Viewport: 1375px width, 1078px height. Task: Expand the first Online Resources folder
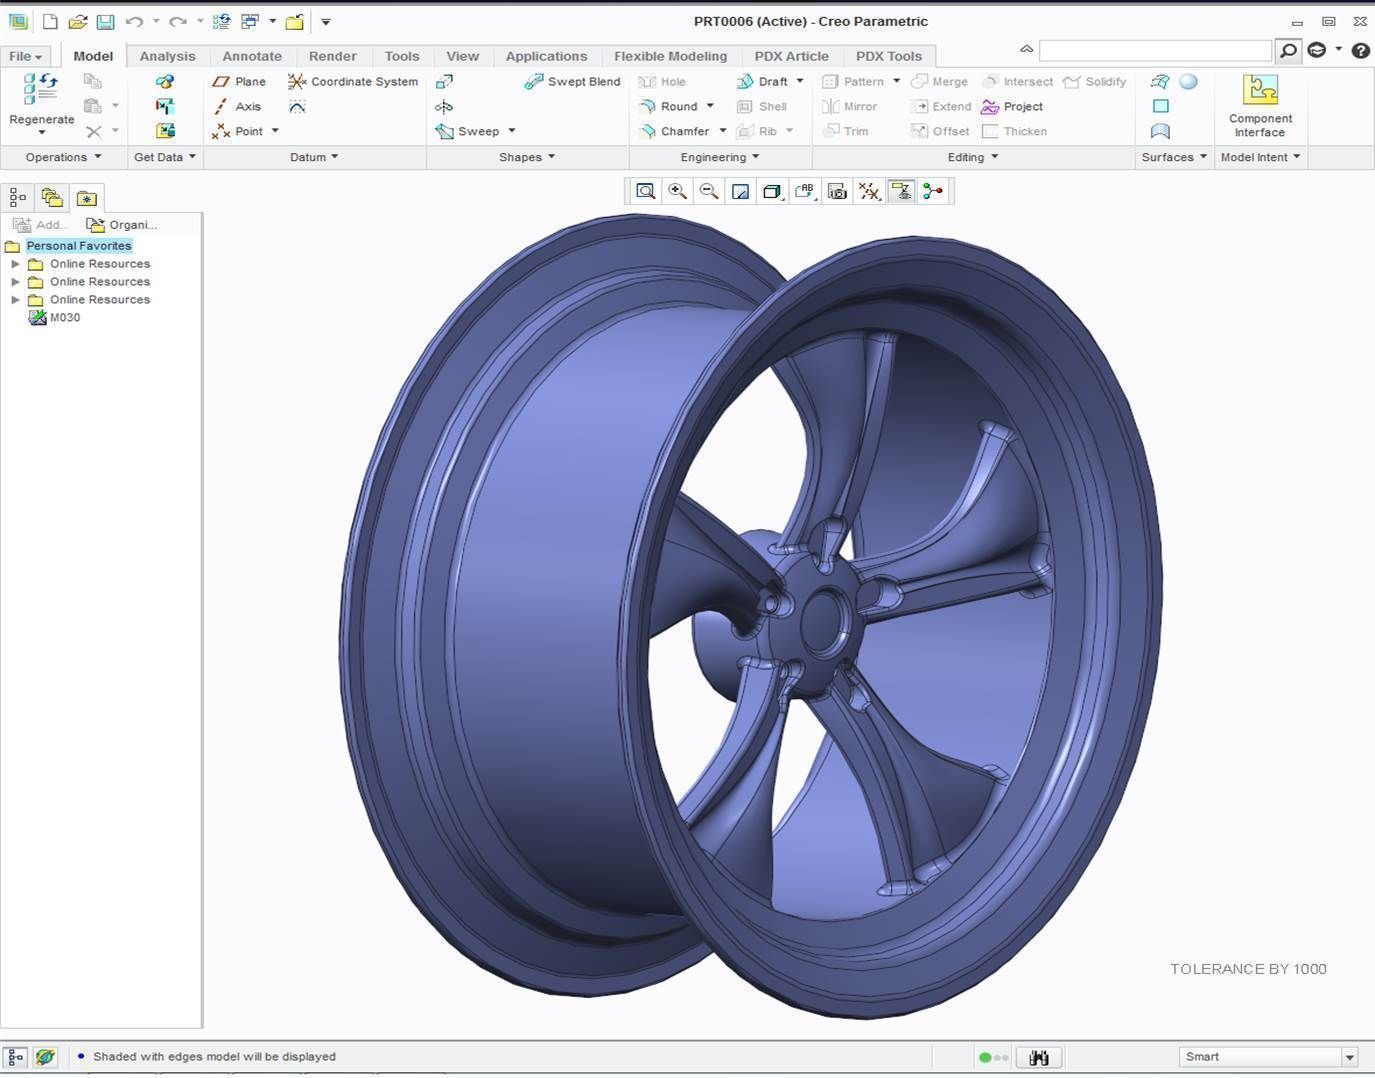pyautogui.click(x=15, y=263)
